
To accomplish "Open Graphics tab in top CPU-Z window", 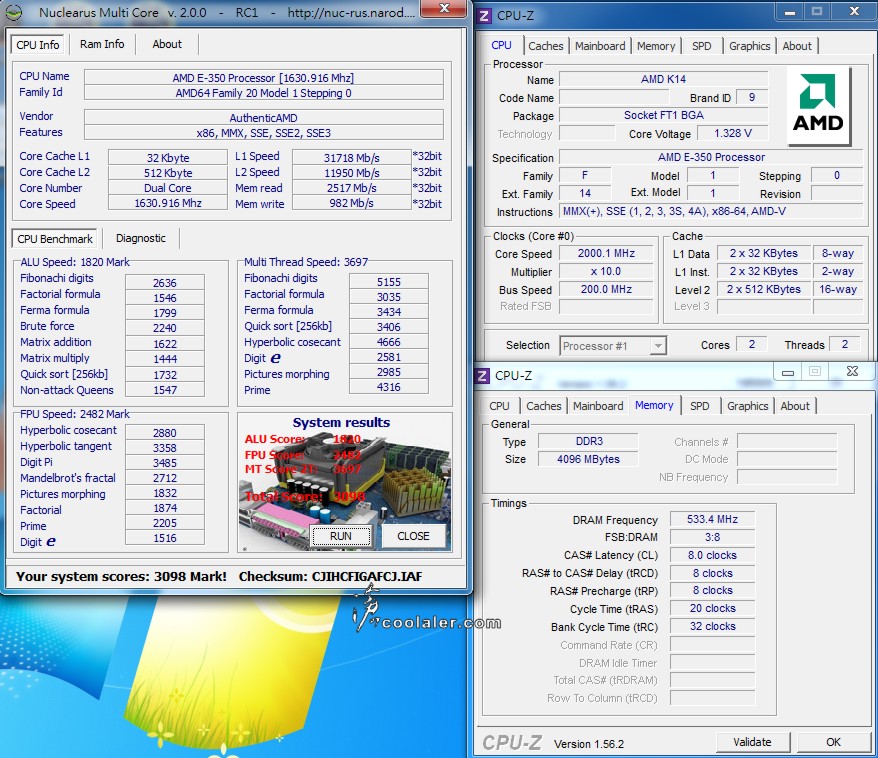I will click(x=750, y=46).
